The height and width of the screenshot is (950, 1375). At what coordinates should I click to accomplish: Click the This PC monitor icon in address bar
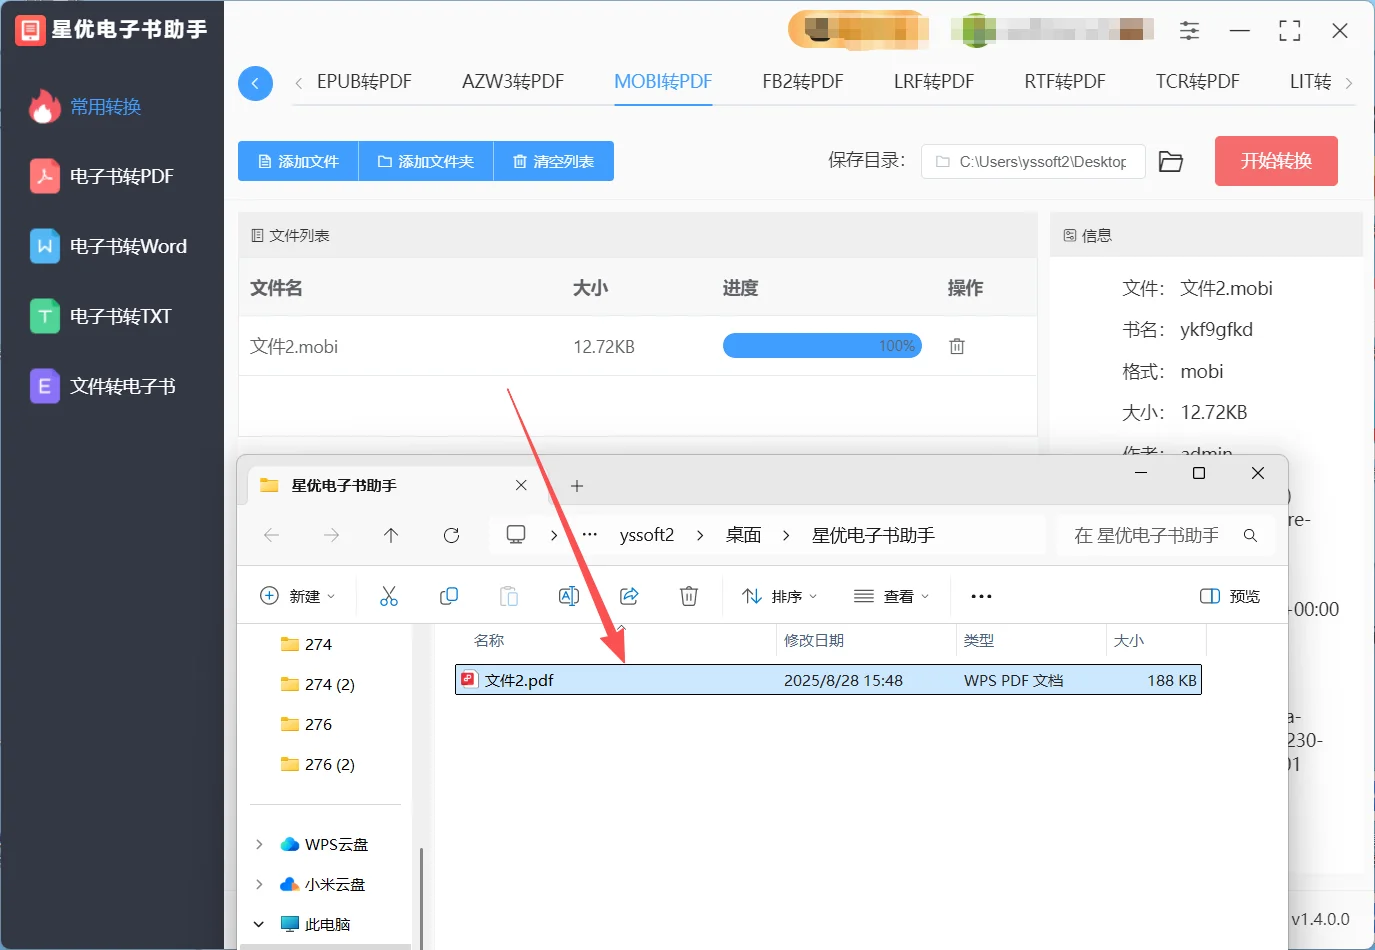[516, 535]
